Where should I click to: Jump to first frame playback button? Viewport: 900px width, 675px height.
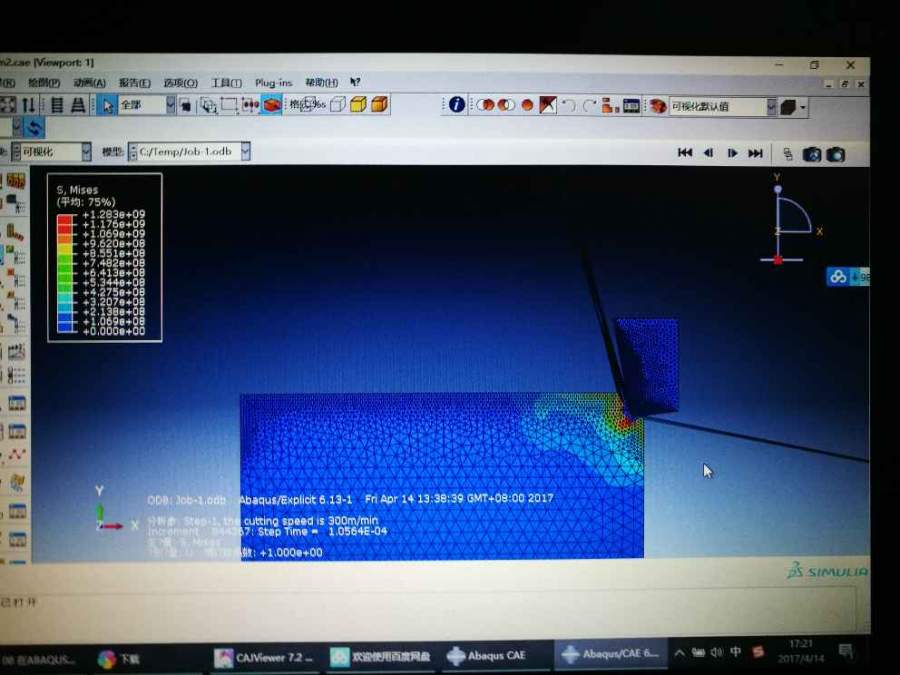coord(685,153)
